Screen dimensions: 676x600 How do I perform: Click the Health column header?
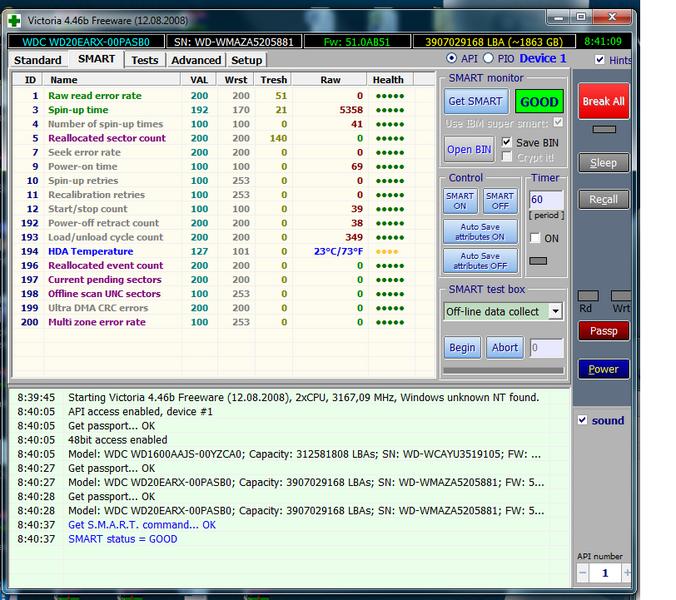(x=391, y=80)
